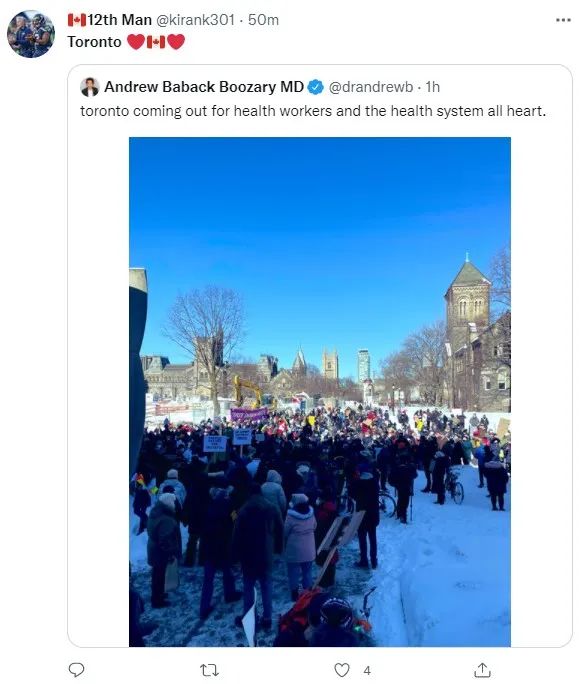Open the quoted tweet's 1h timestamp
Screen dimensions: 582x684
432,87
